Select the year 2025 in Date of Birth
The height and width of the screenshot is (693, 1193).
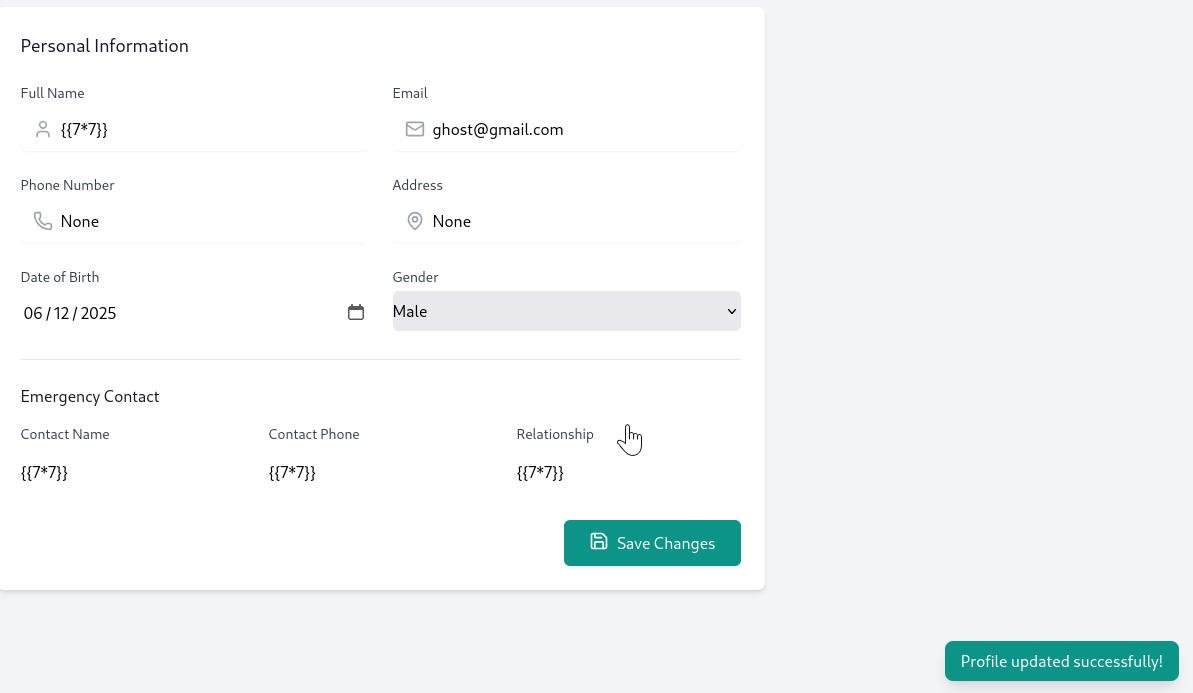[98, 313]
